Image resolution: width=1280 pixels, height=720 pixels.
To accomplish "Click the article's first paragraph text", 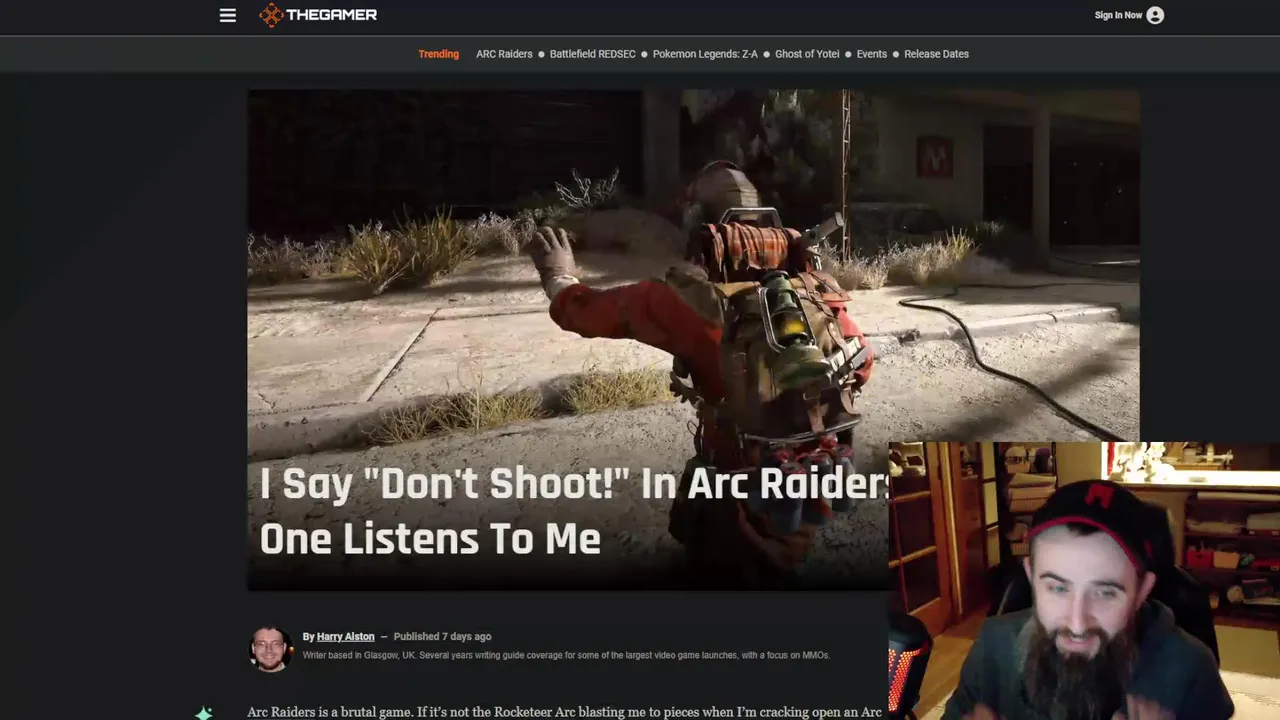I will (564, 712).
